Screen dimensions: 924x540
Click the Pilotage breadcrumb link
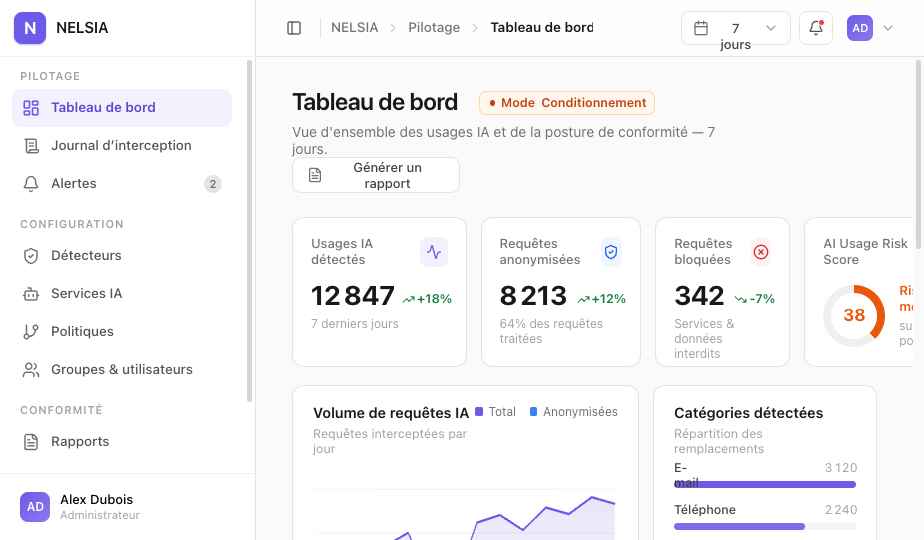click(x=434, y=28)
